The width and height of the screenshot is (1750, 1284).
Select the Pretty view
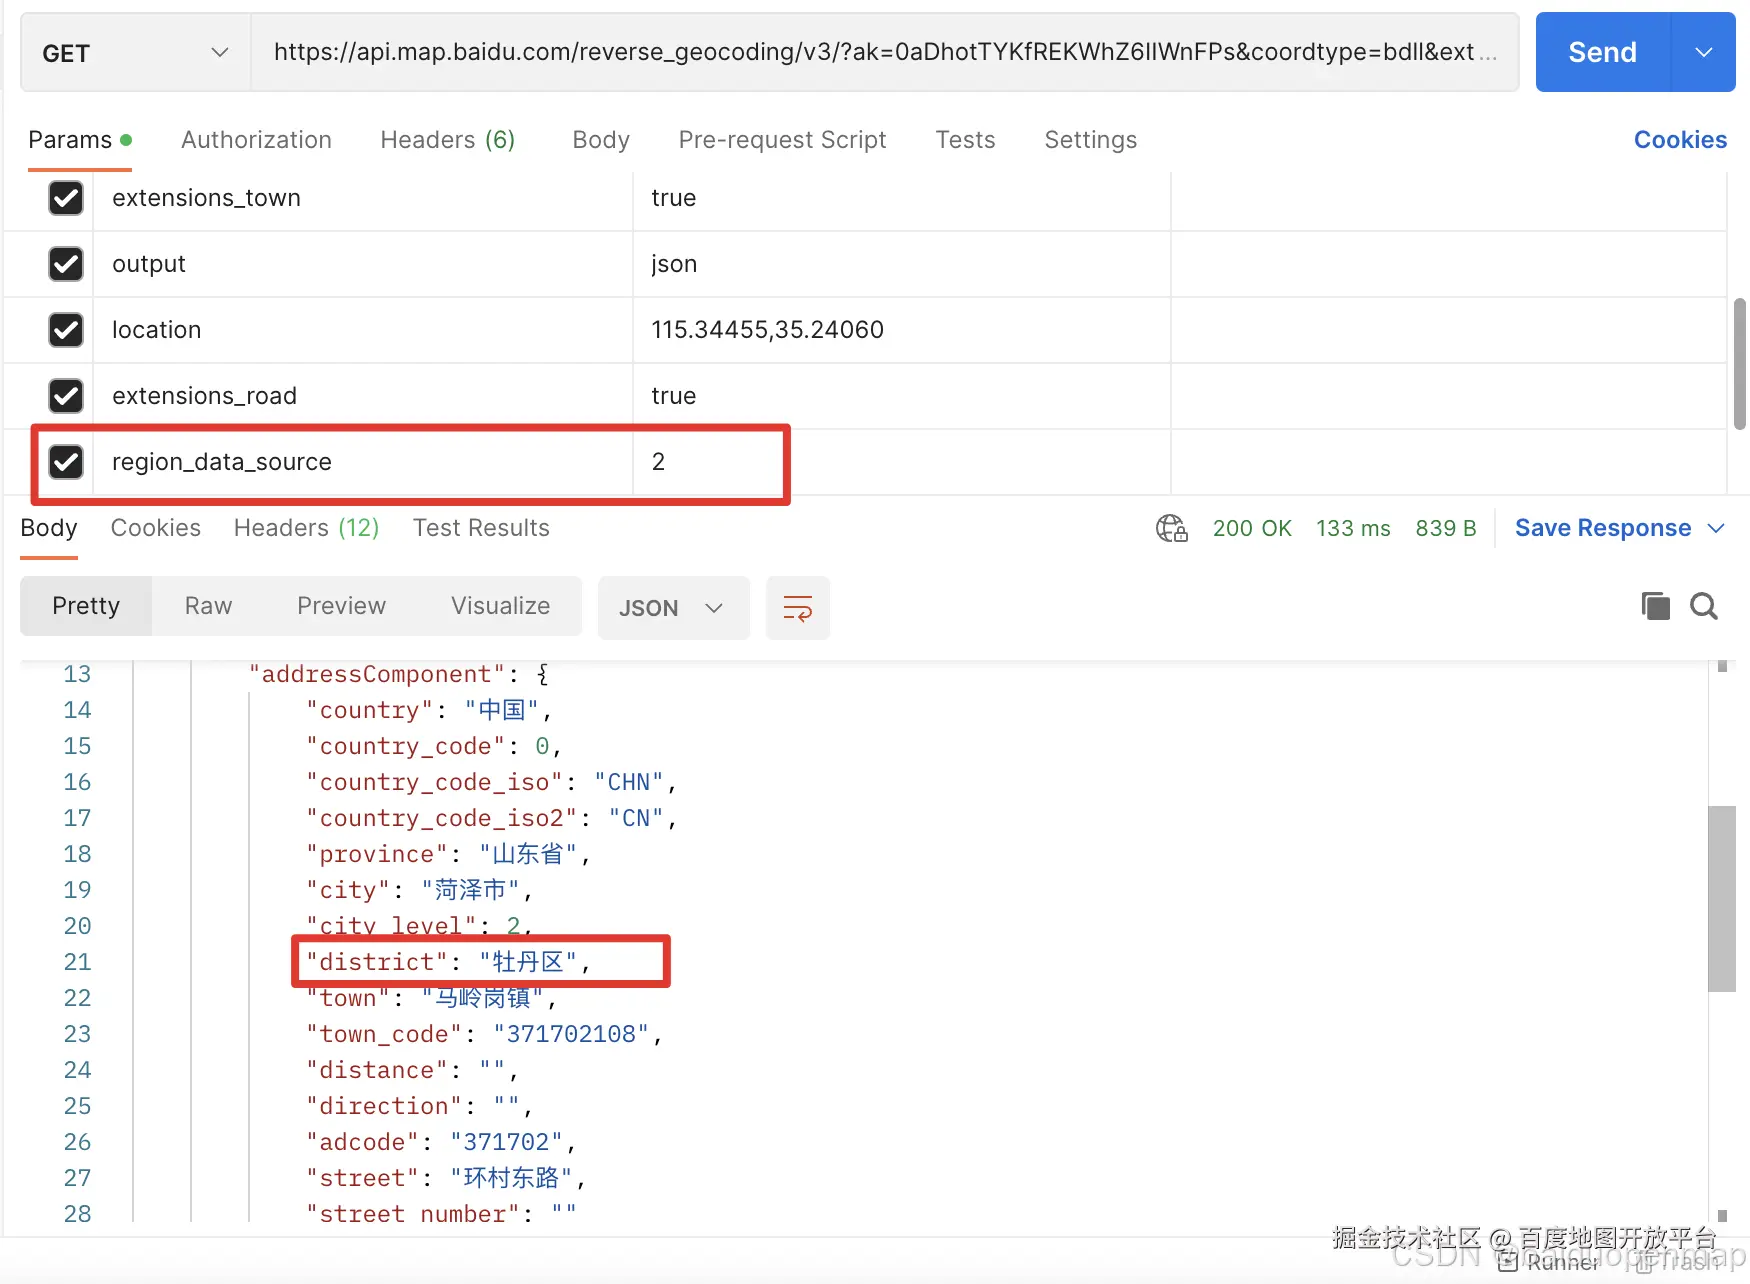click(86, 606)
